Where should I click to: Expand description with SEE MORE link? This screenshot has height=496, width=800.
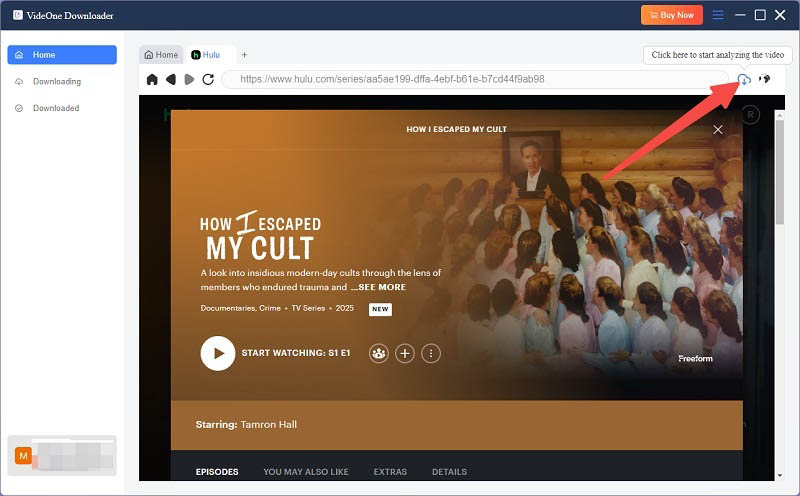(378, 287)
